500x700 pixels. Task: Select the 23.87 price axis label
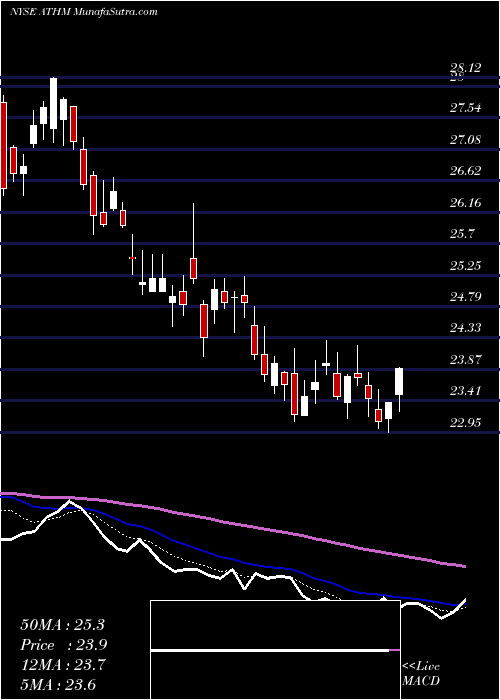(x=466, y=360)
